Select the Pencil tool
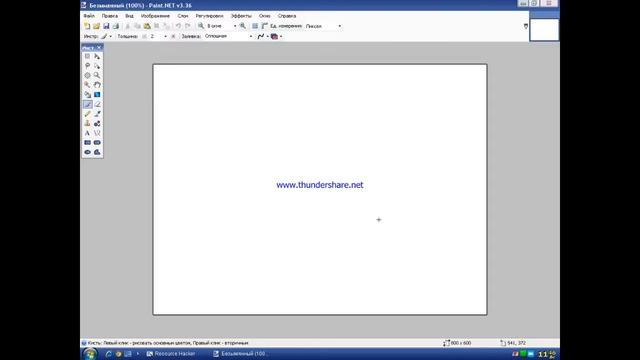The width and height of the screenshot is (640, 360). (x=87, y=114)
